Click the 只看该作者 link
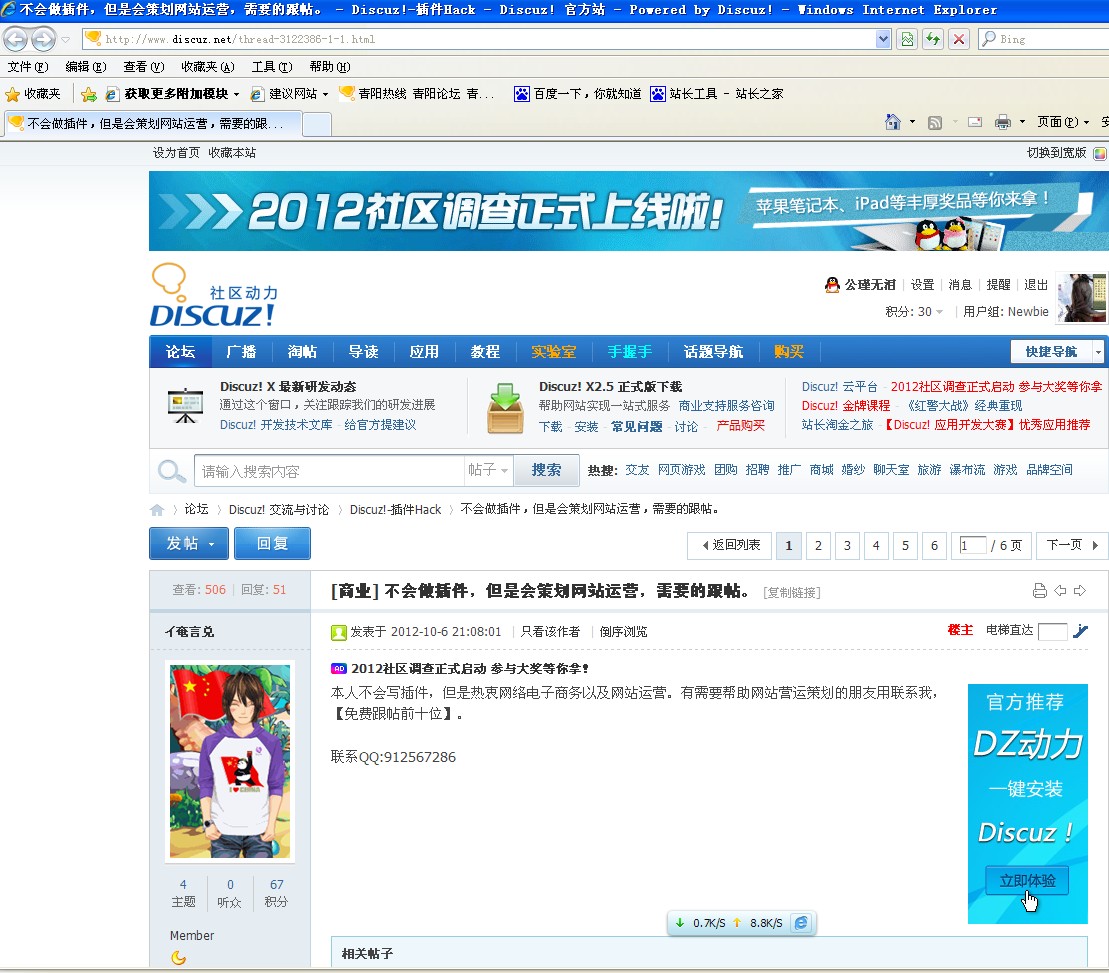This screenshot has width=1109, height=973. [x=550, y=631]
